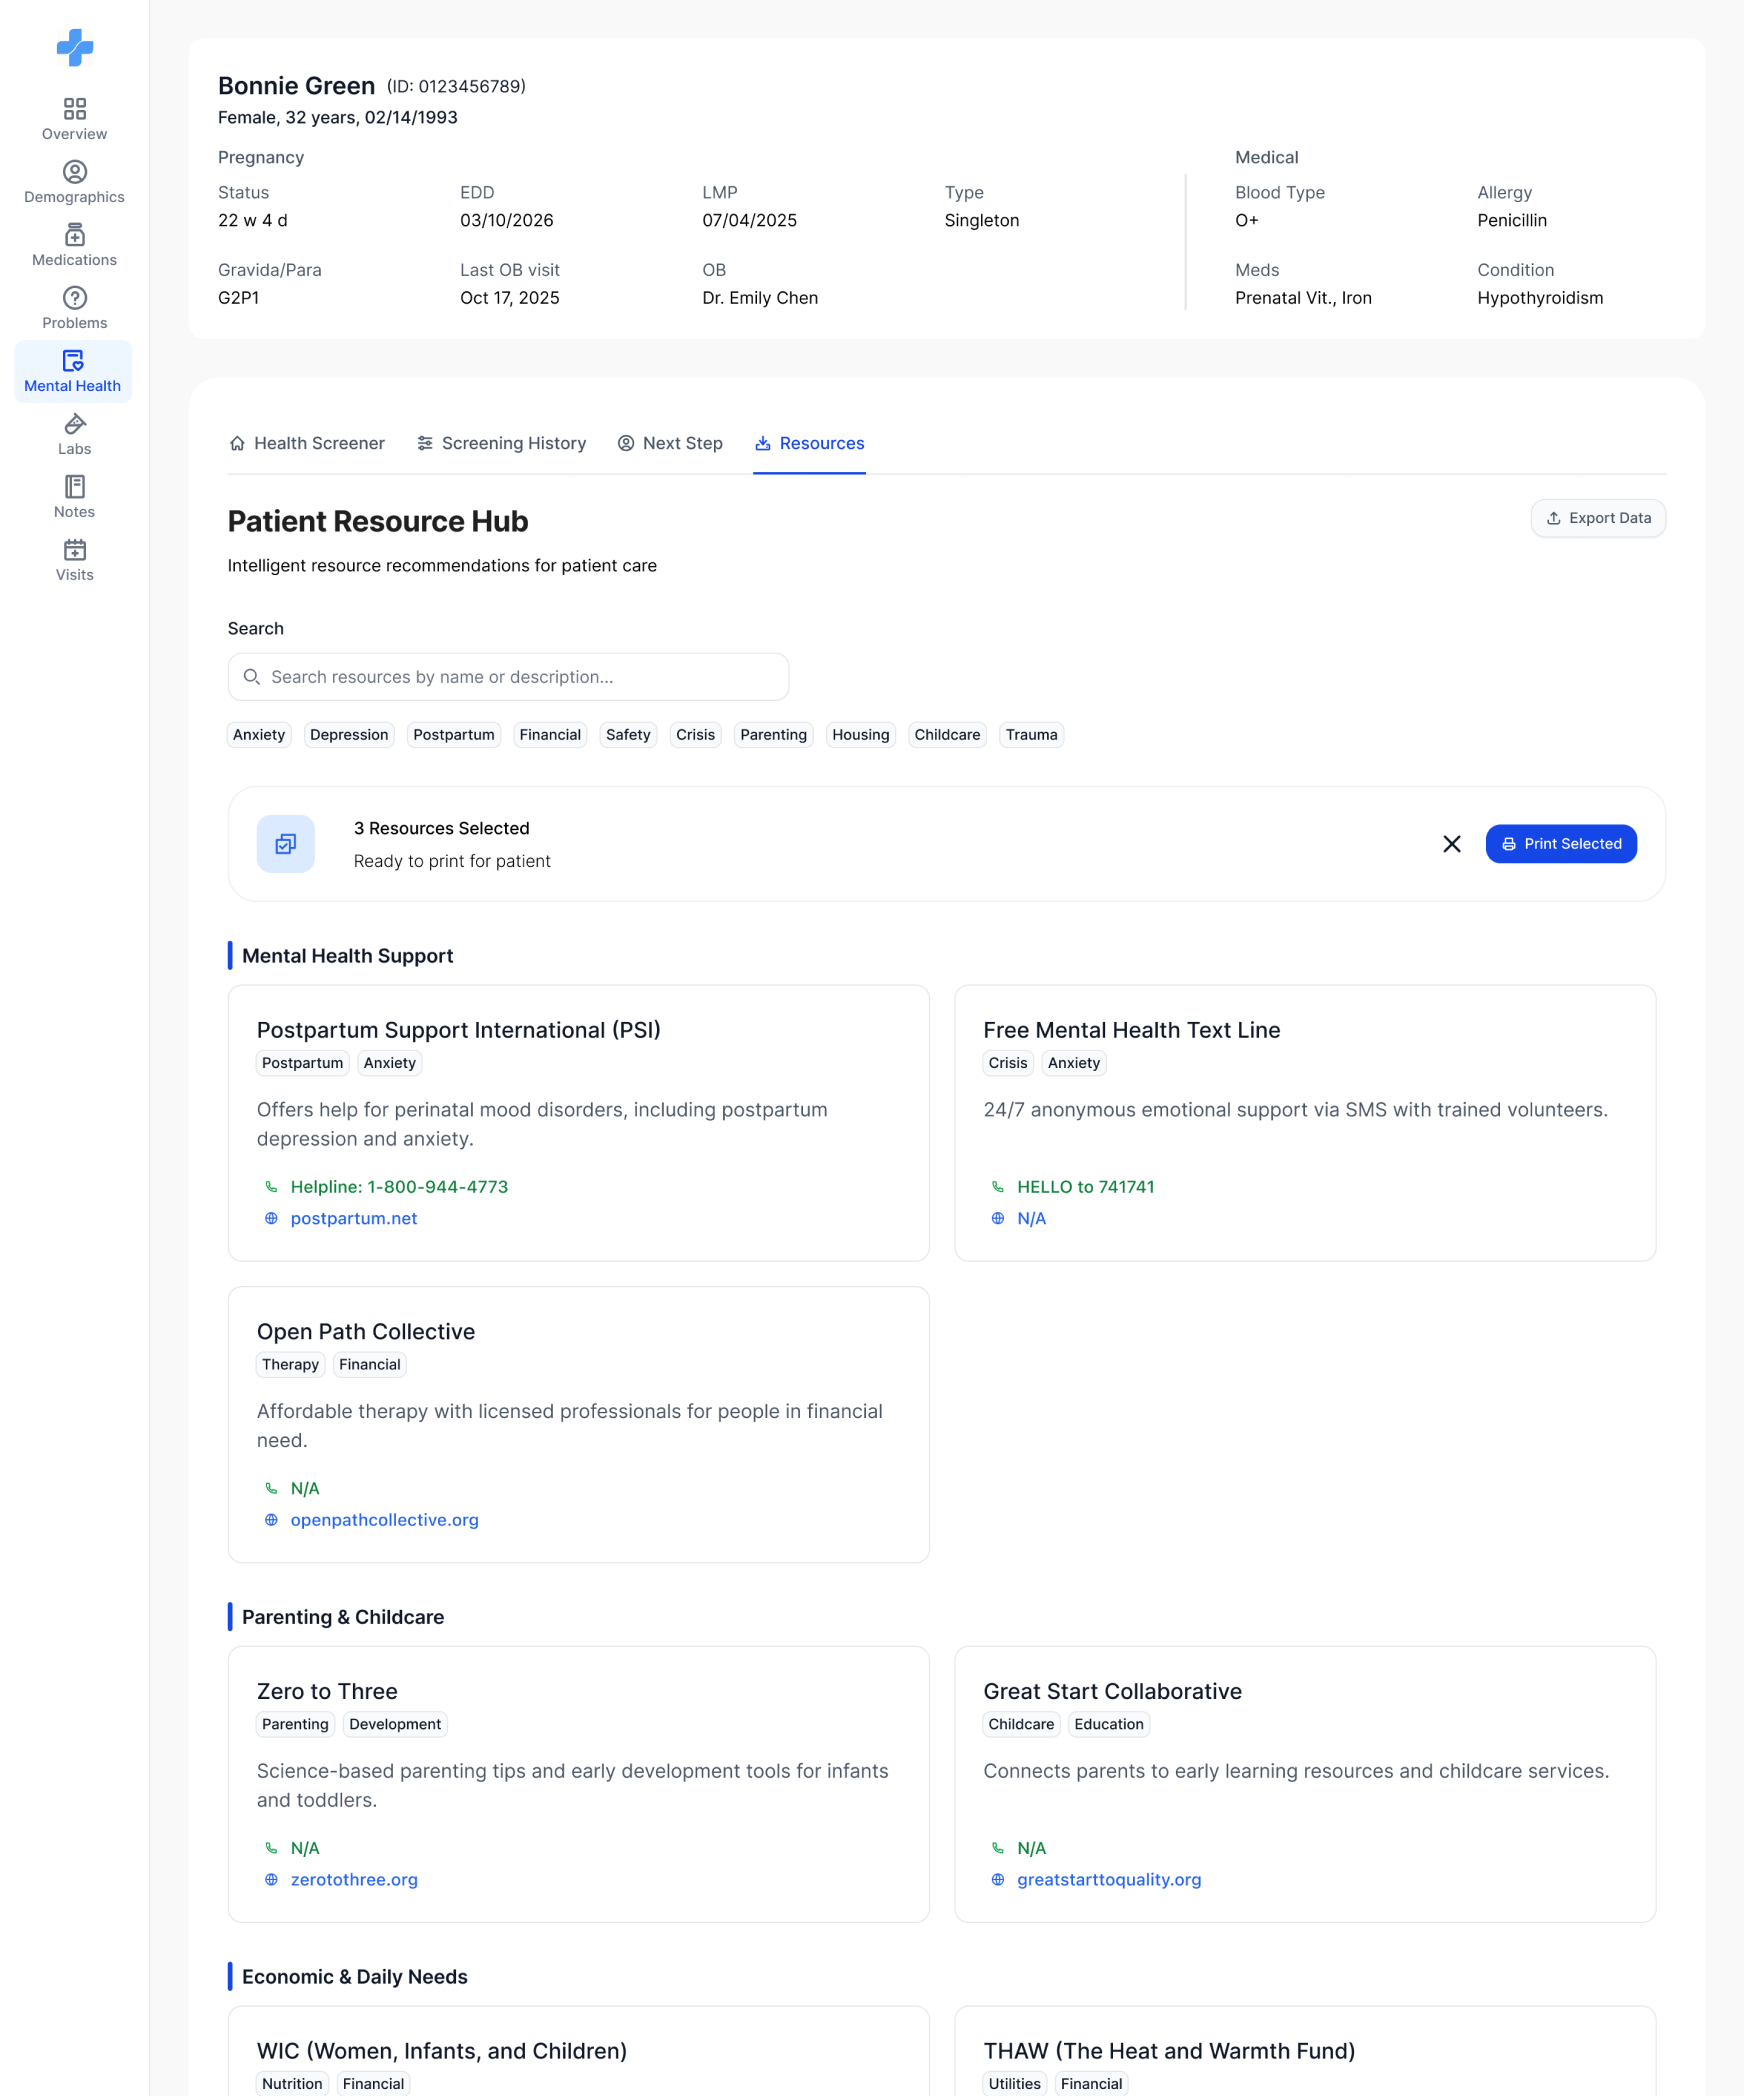
Task: Open the openpathcollective.org link
Action: pyautogui.click(x=385, y=1520)
